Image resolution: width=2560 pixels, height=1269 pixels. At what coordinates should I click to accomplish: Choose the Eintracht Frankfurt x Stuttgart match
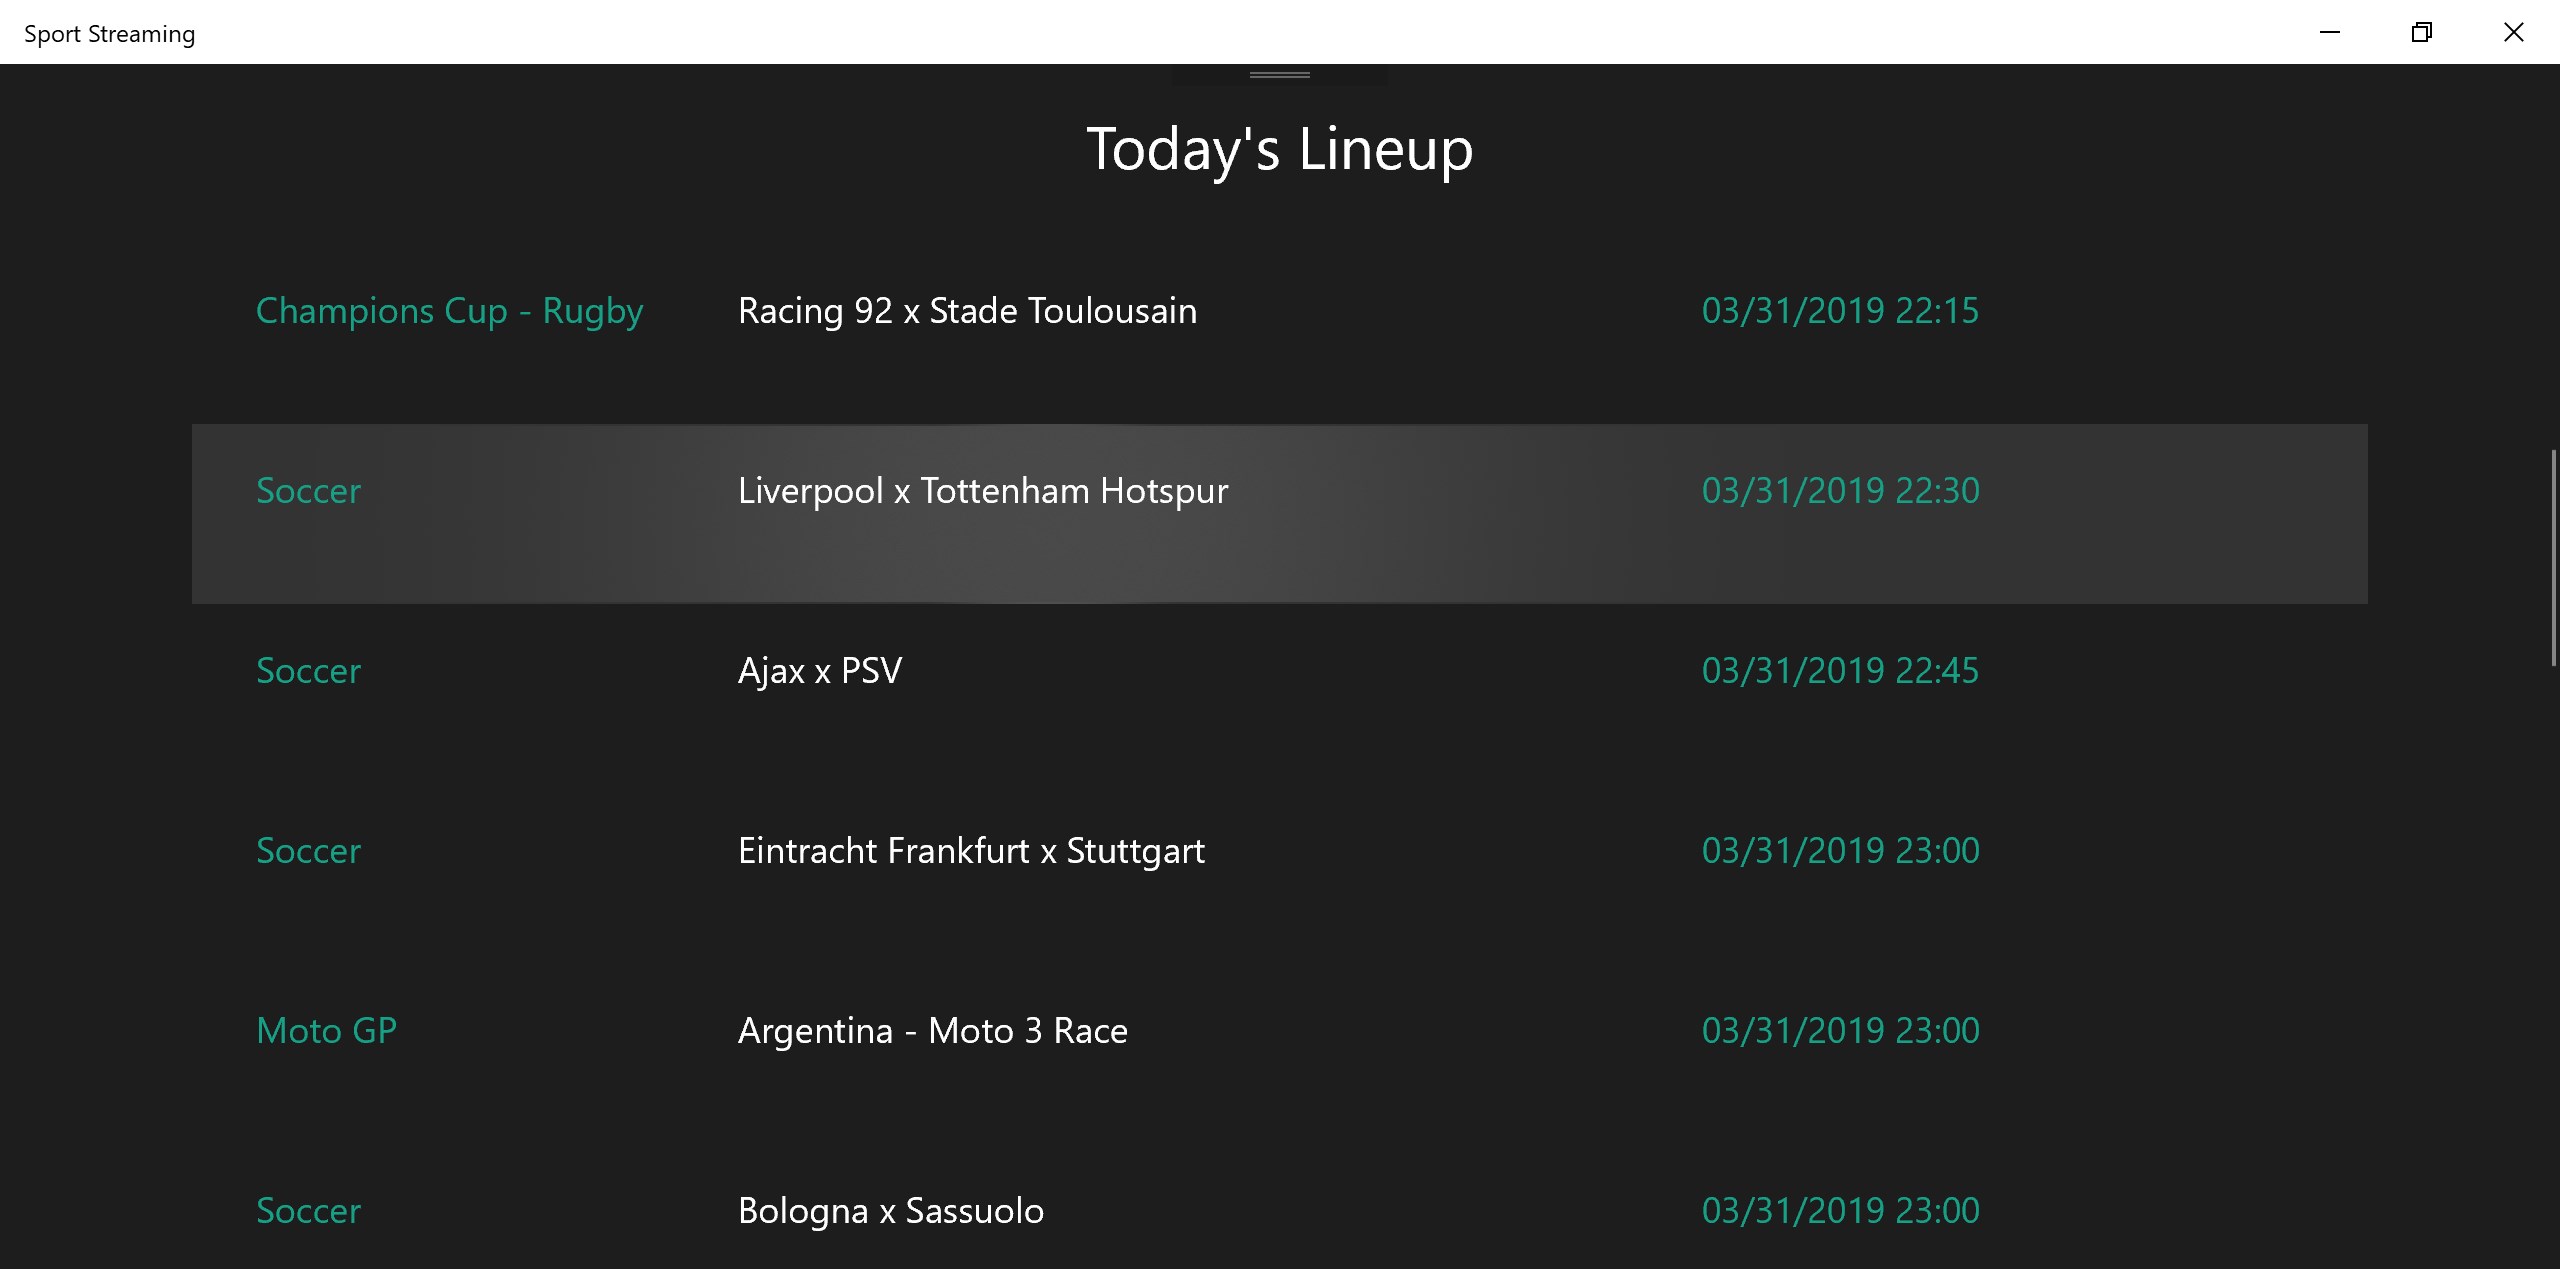tap(970, 851)
